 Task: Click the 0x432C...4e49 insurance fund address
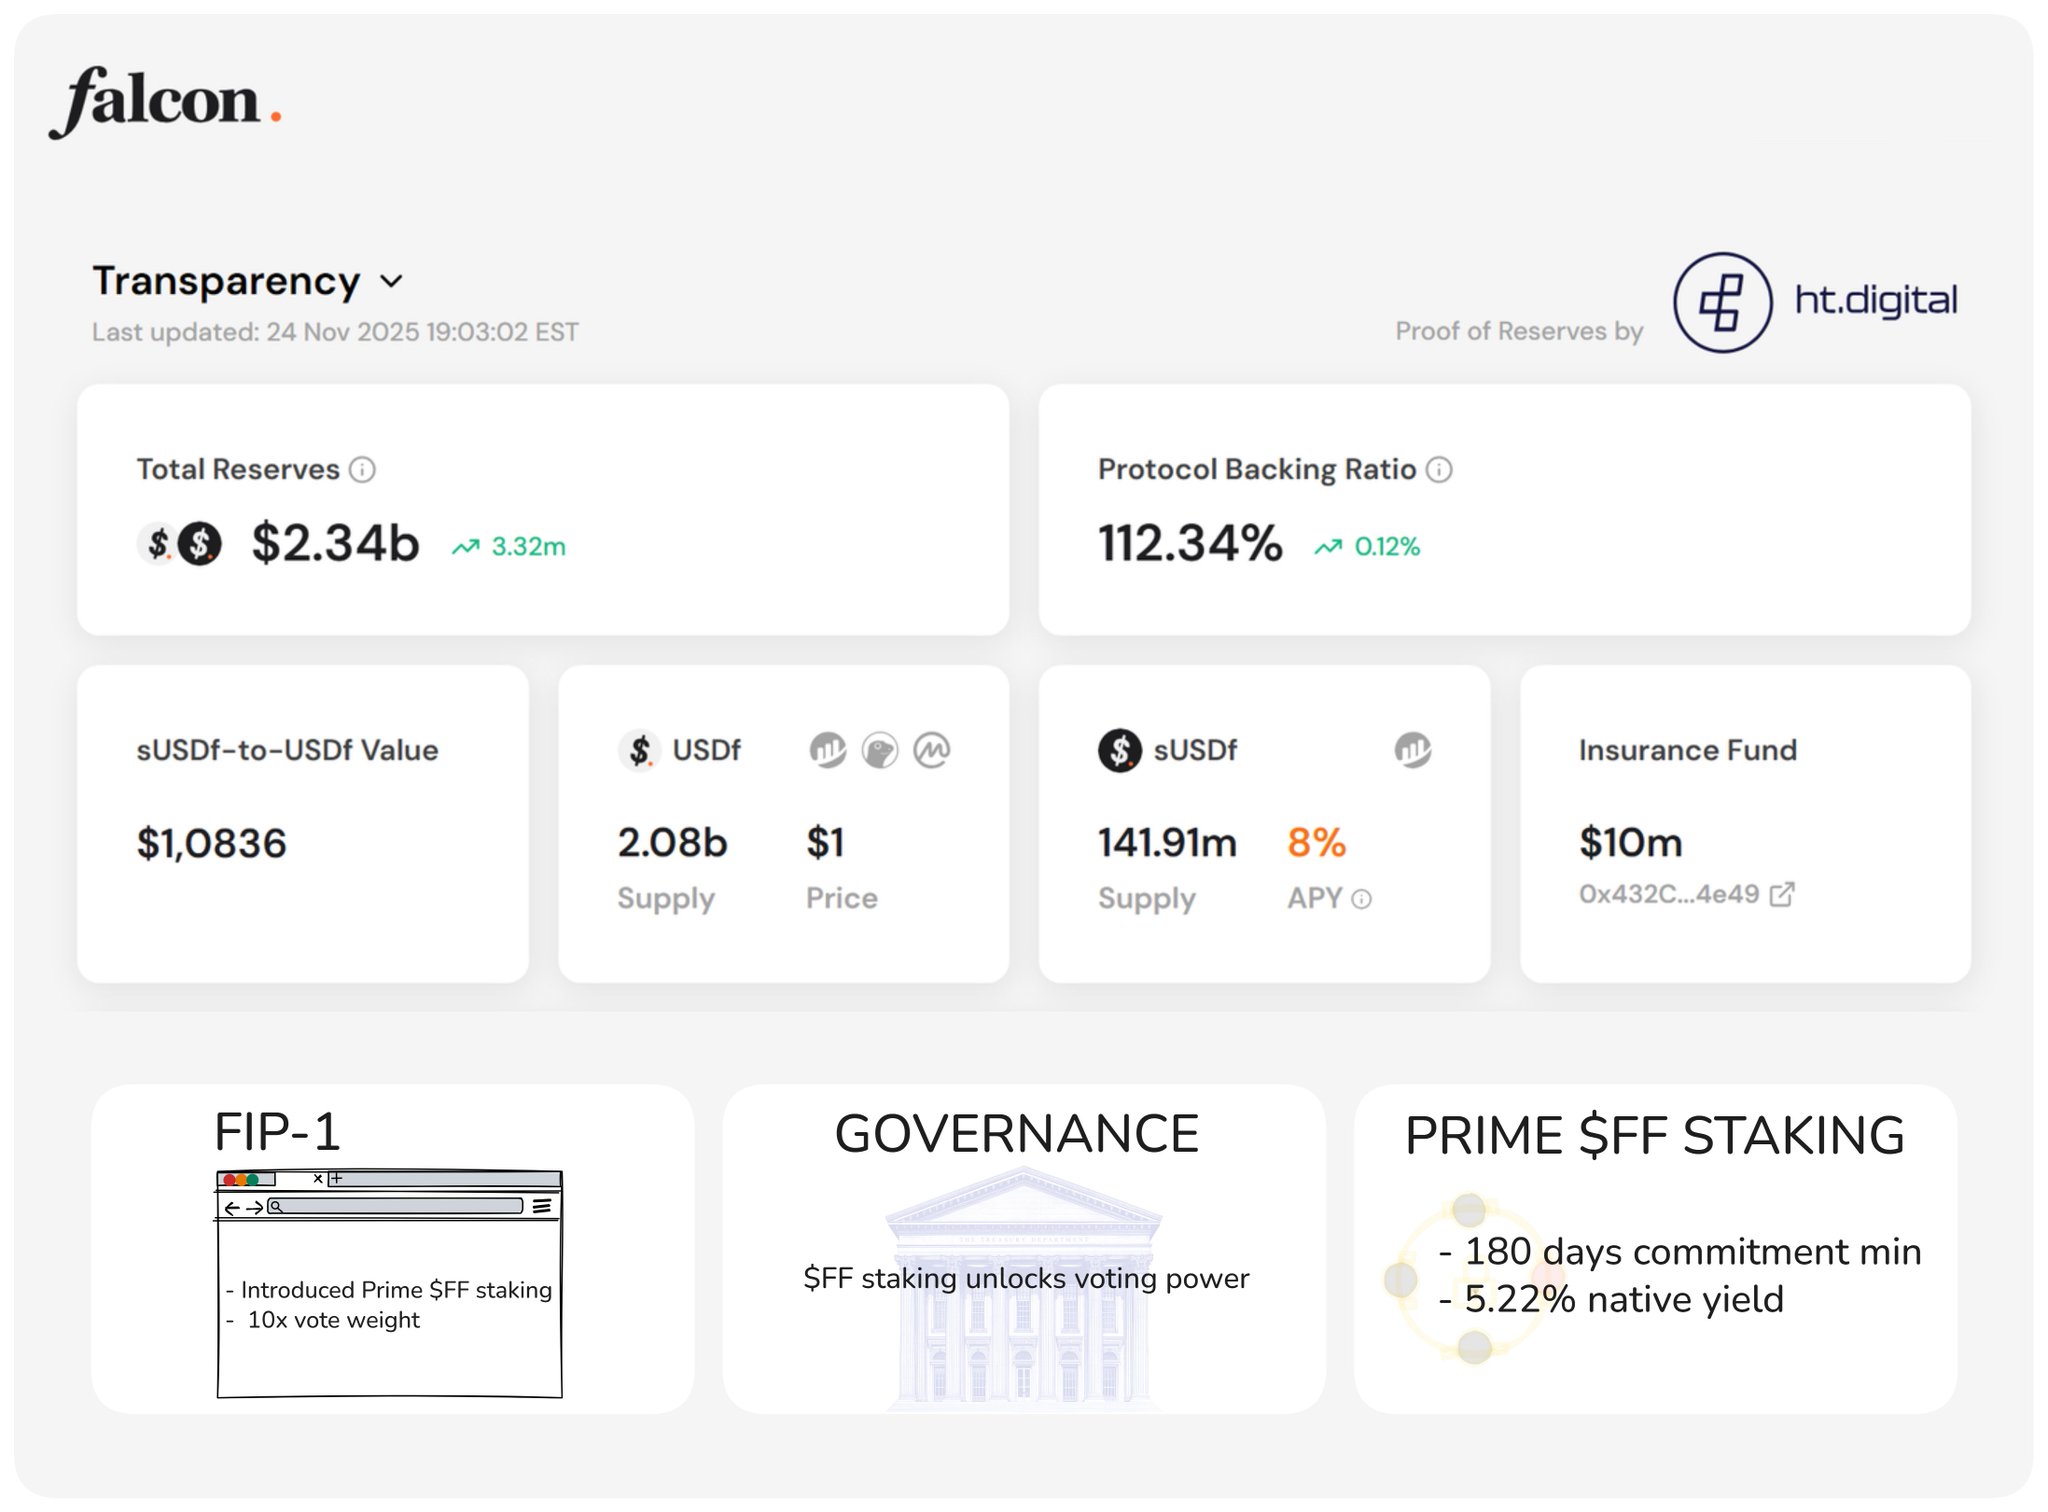click(x=1668, y=894)
